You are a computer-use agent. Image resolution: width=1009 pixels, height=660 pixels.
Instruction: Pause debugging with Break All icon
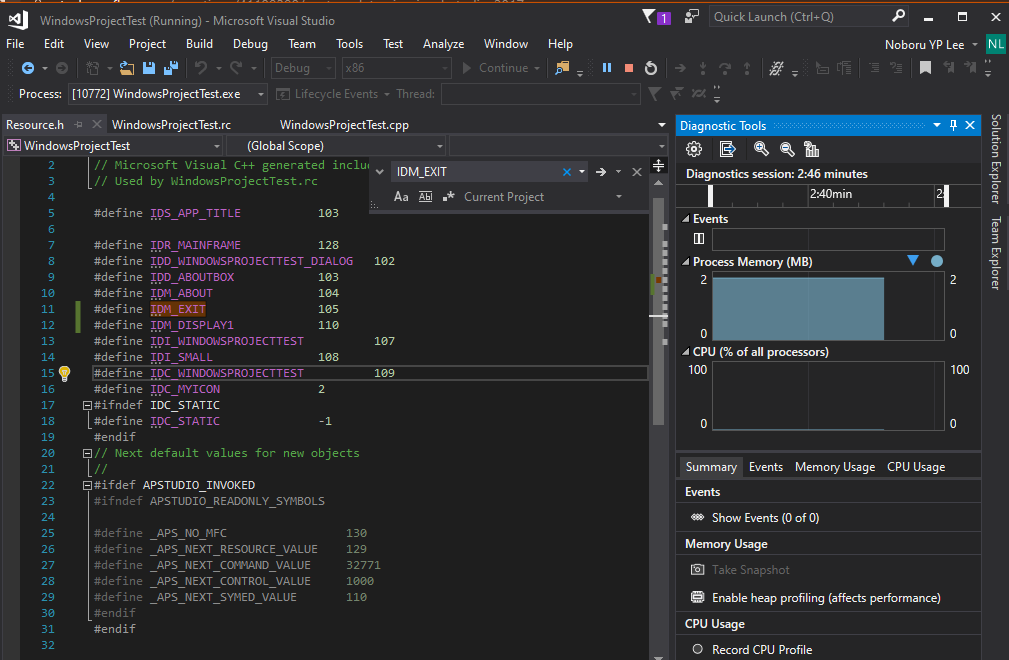click(x=606, y=68)
